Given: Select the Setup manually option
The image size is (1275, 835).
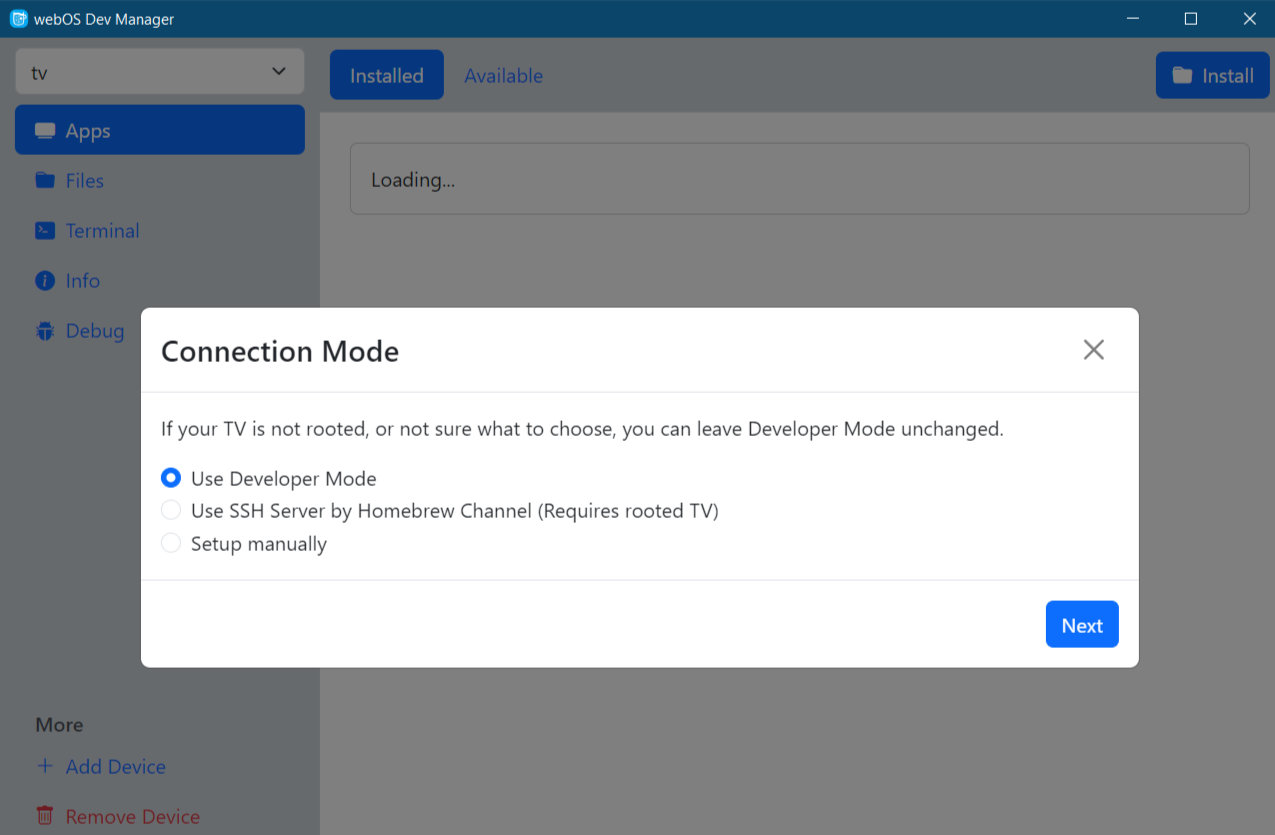Looking at the screenshot, I should [x=171, y=544].
